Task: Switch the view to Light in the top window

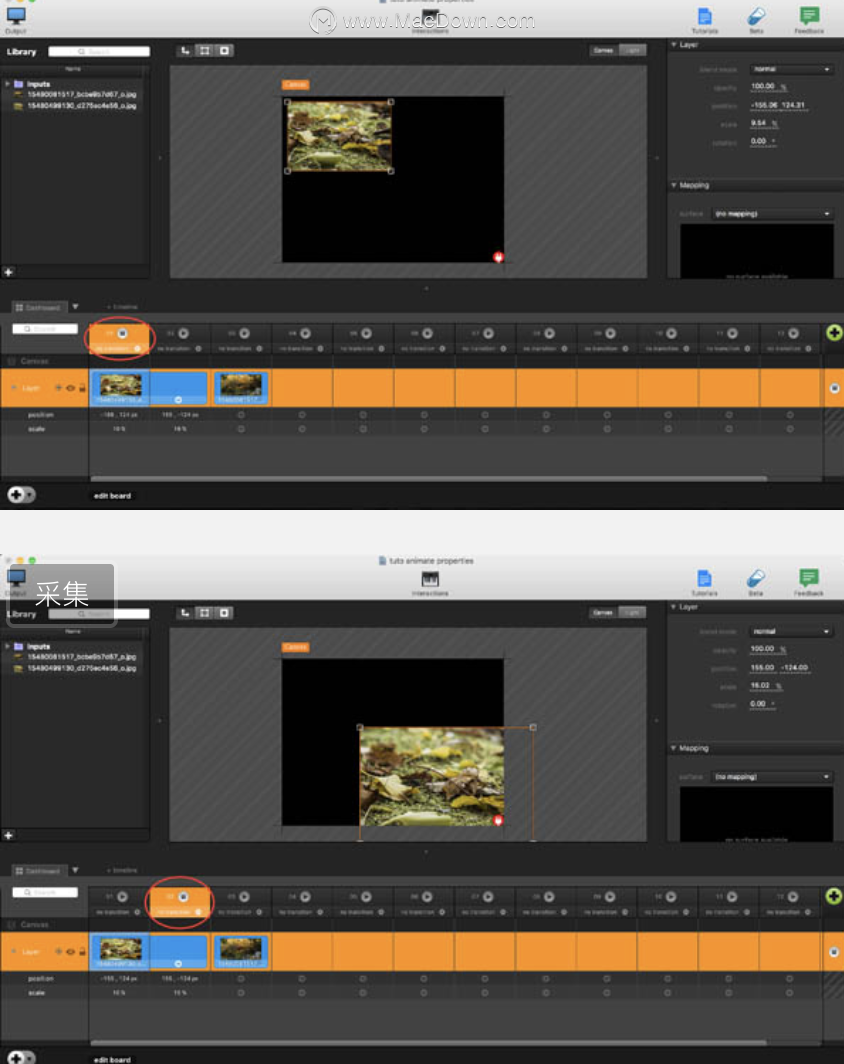Action: 632,50
